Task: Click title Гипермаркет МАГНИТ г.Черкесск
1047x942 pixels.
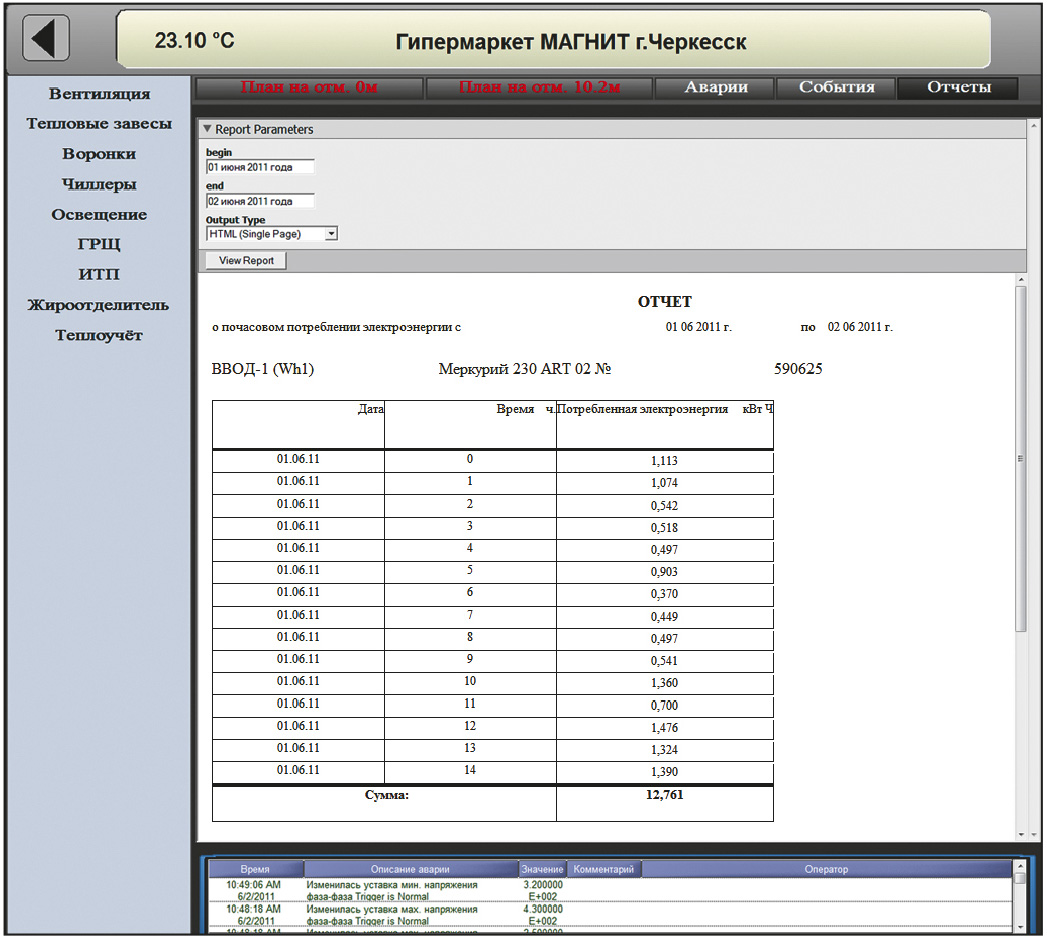Action: click(x=571, y=42)
